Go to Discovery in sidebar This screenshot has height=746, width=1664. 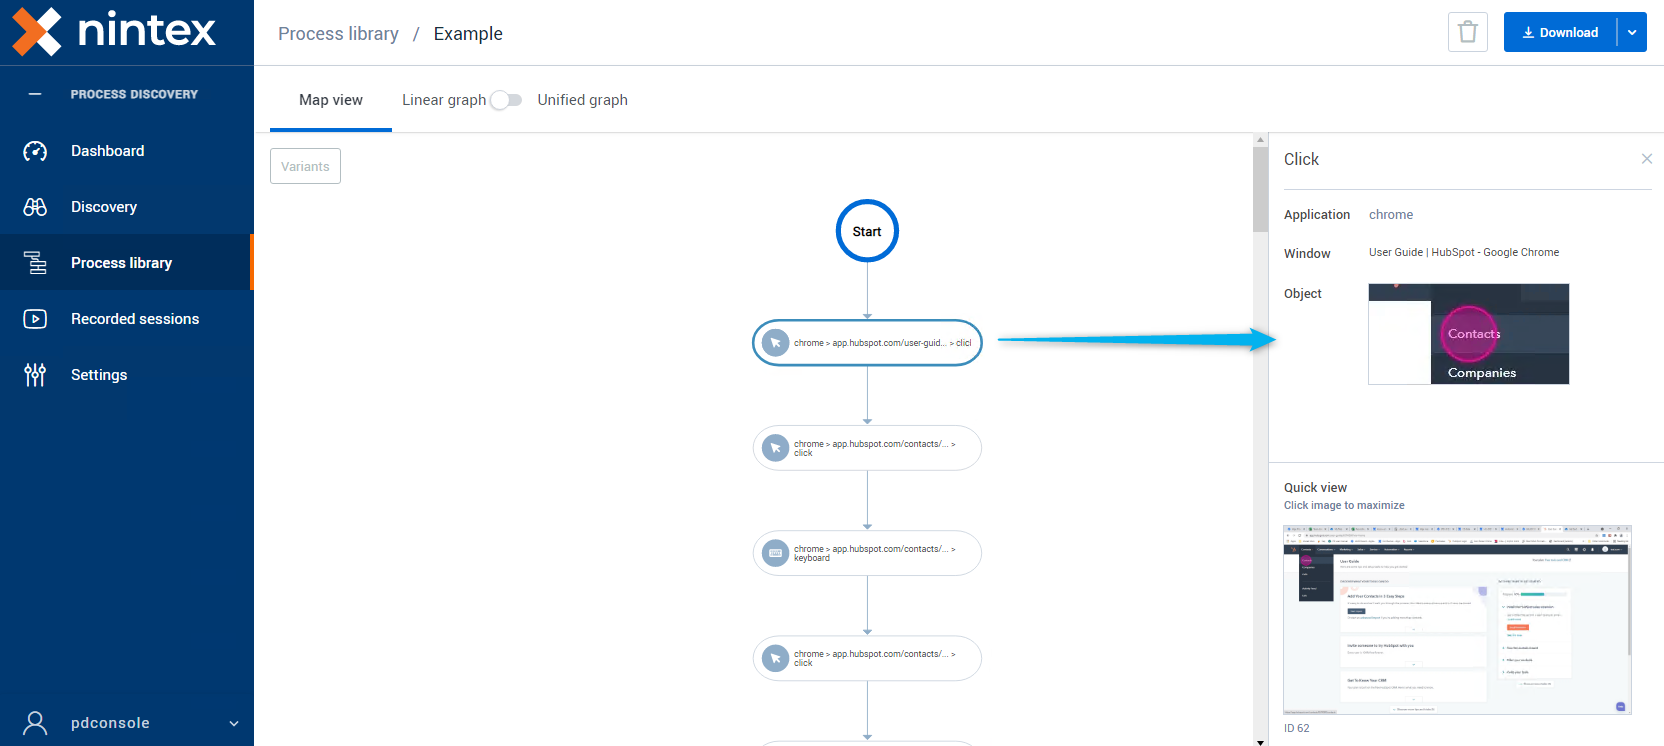tap(126, 207)
